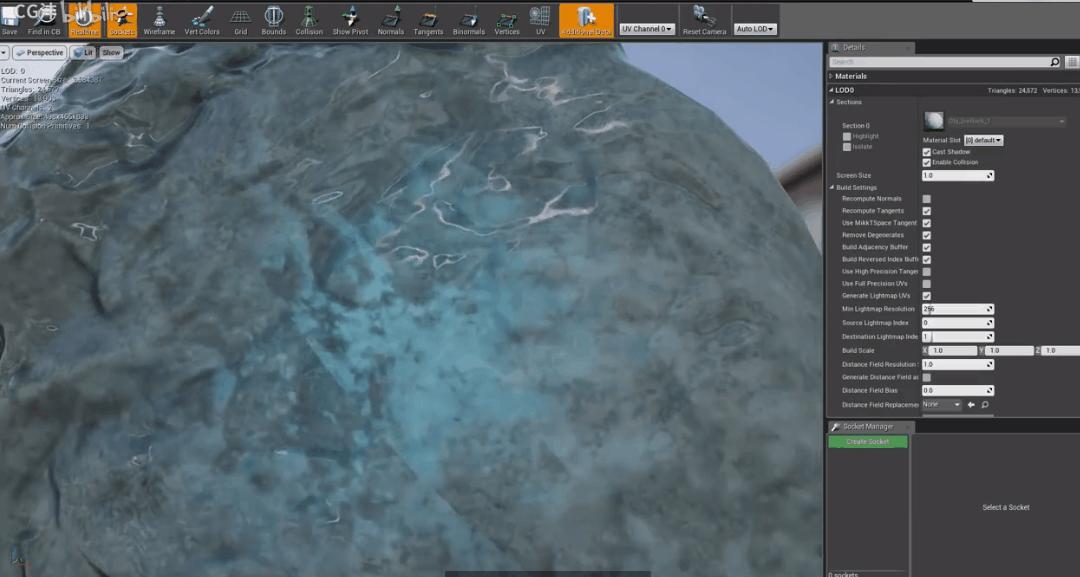
Task: Display mesh Normals
Action: click(x=391, y=20)
